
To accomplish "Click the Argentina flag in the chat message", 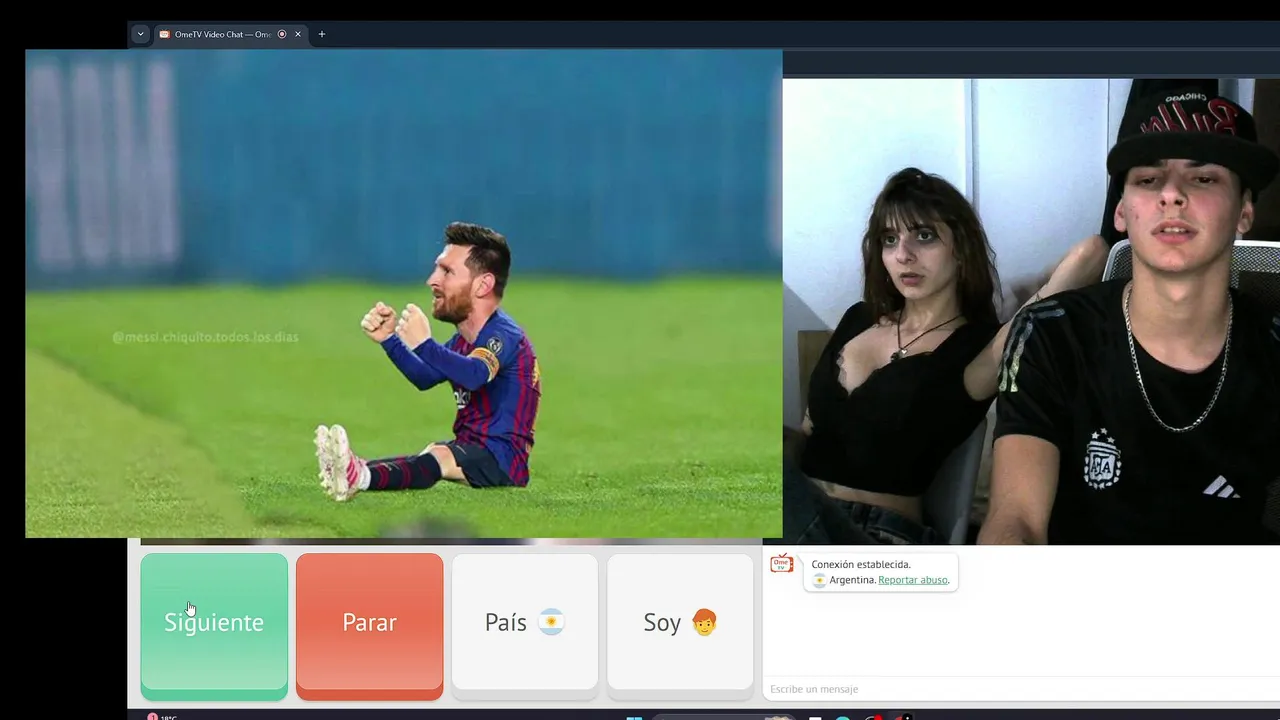I will click(819, 580).
